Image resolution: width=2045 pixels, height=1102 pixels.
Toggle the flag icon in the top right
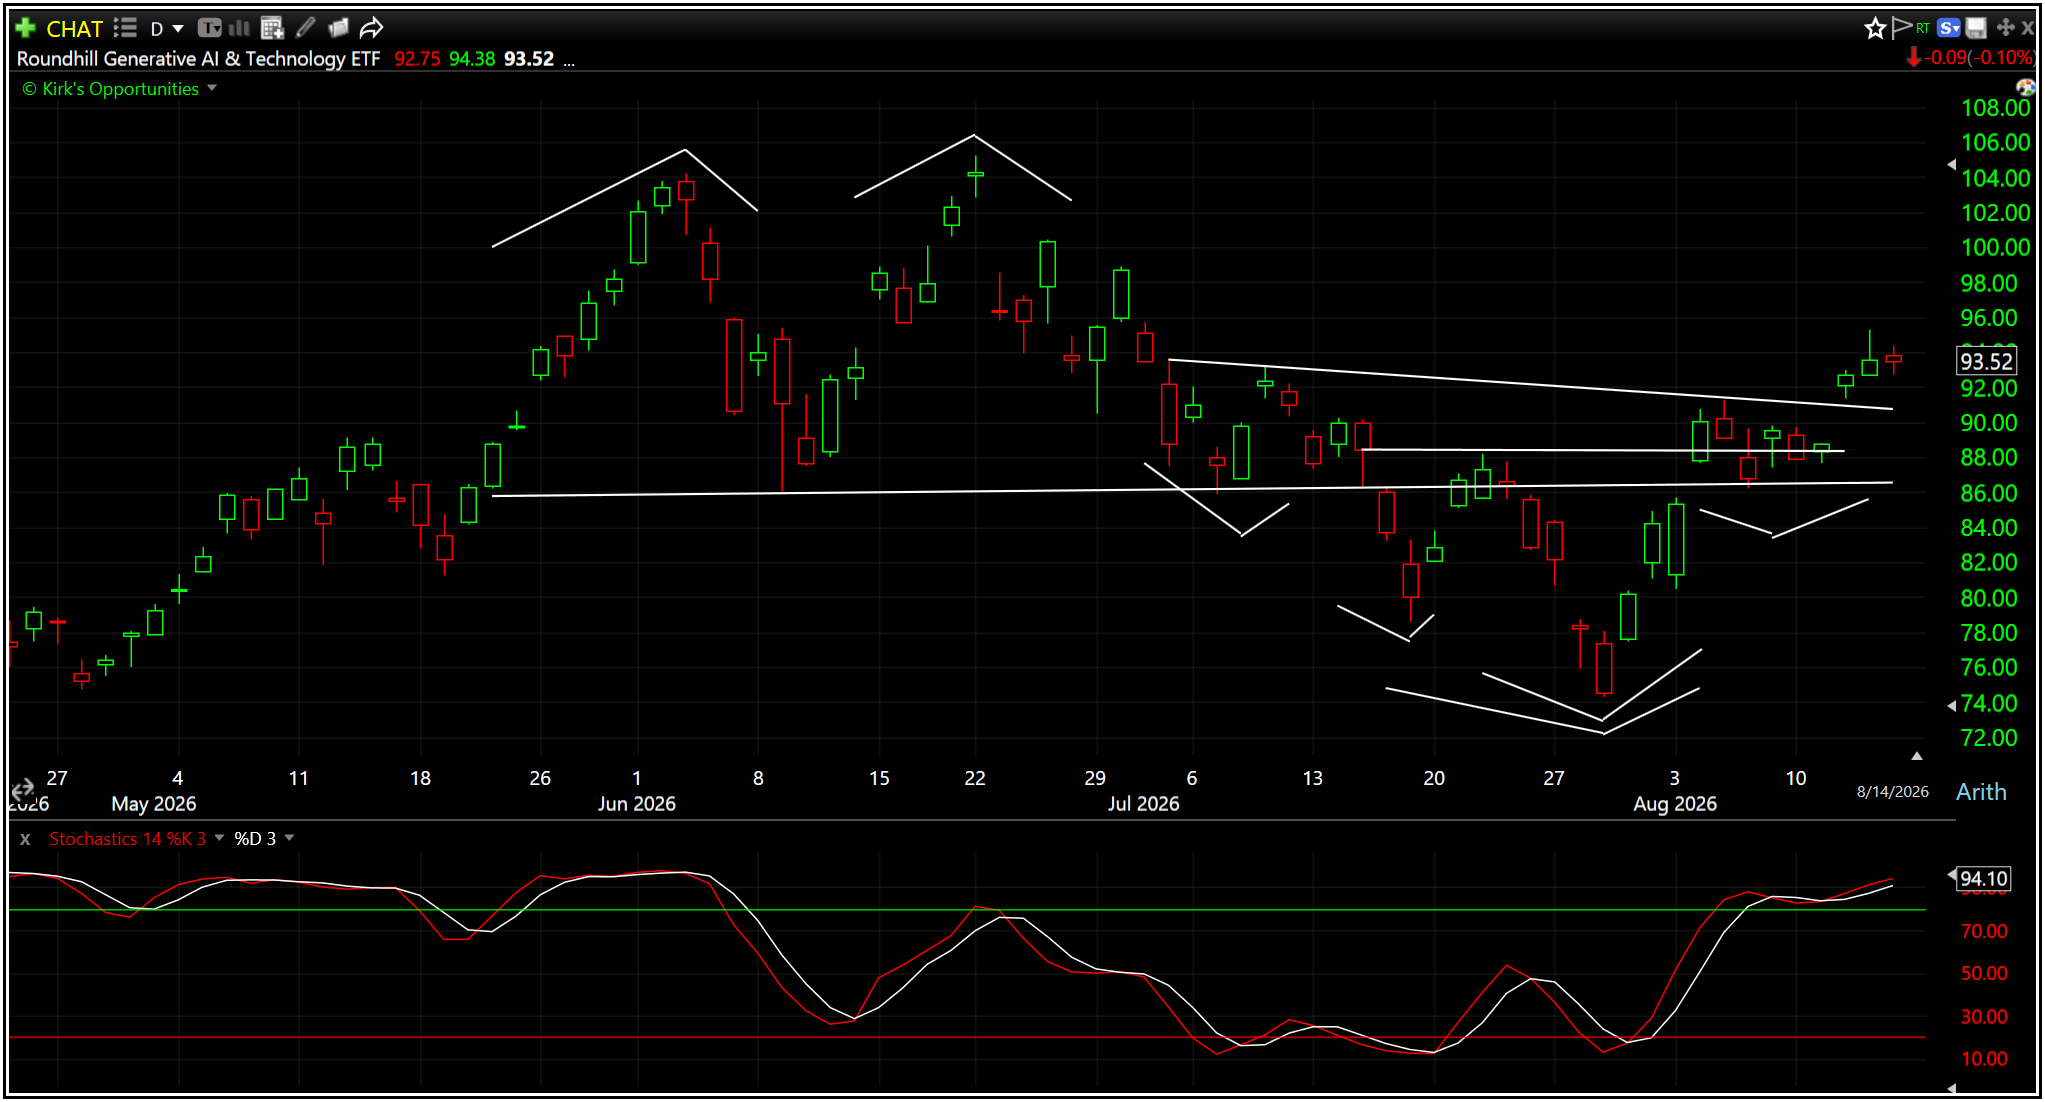click(1901, 27)
